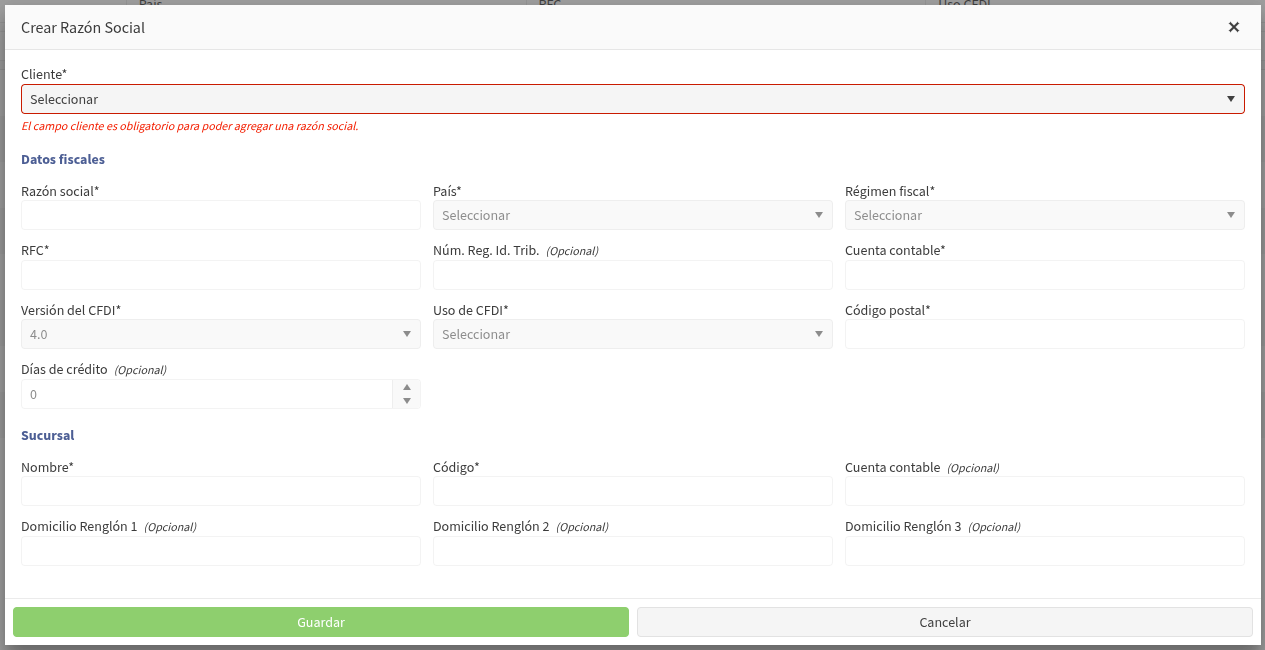This screenshot has height=650, width=1265.
Task: Save with the Guardar button
Action: point(321,622)
